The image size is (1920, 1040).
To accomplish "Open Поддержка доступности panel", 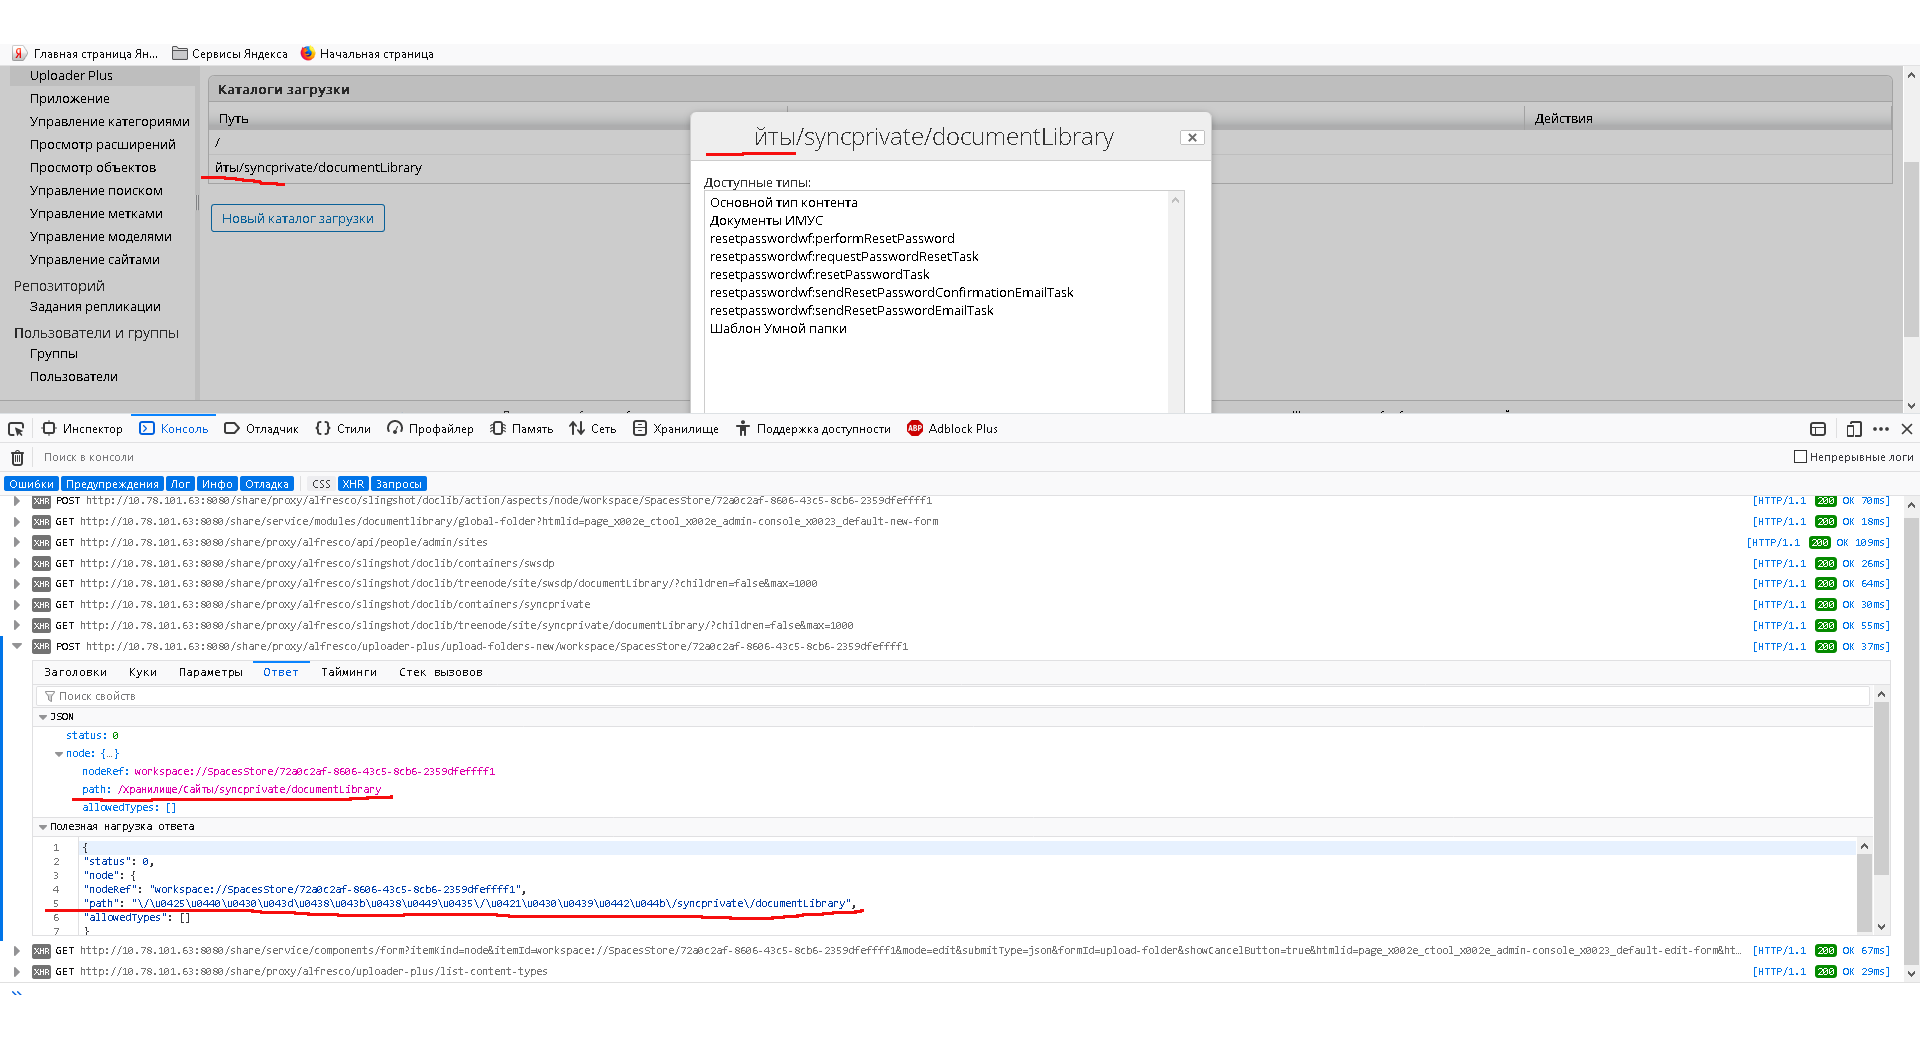I will tap(813, 429).
